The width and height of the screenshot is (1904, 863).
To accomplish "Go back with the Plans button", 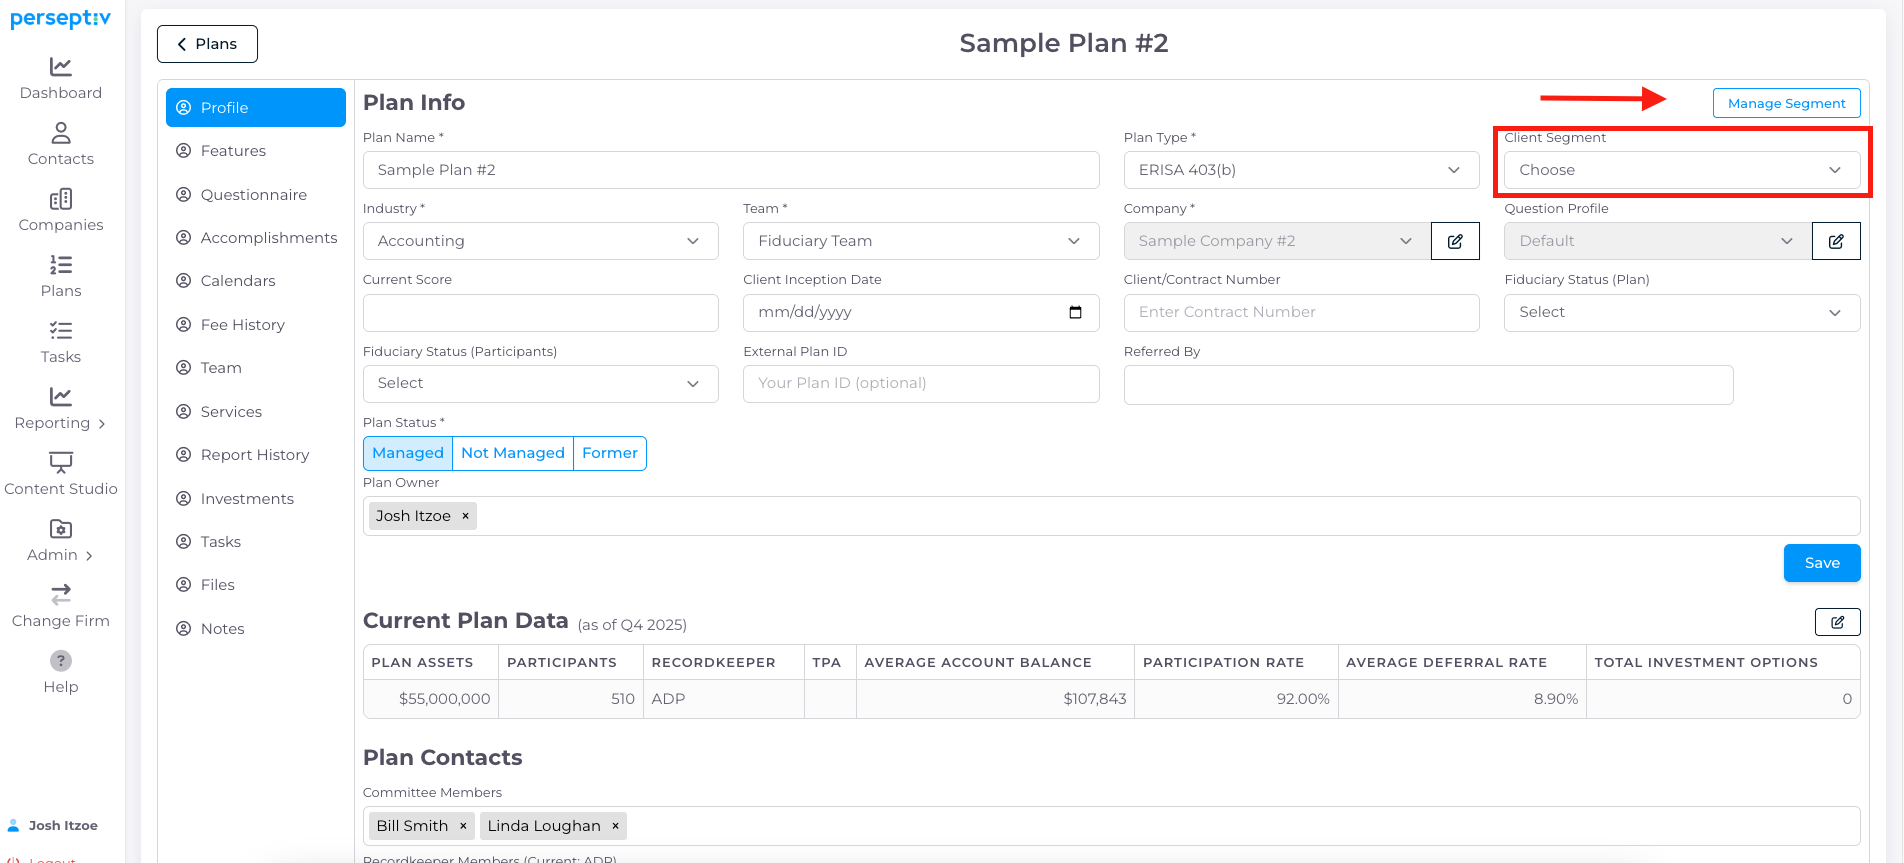I will click(x=207, y=44).
